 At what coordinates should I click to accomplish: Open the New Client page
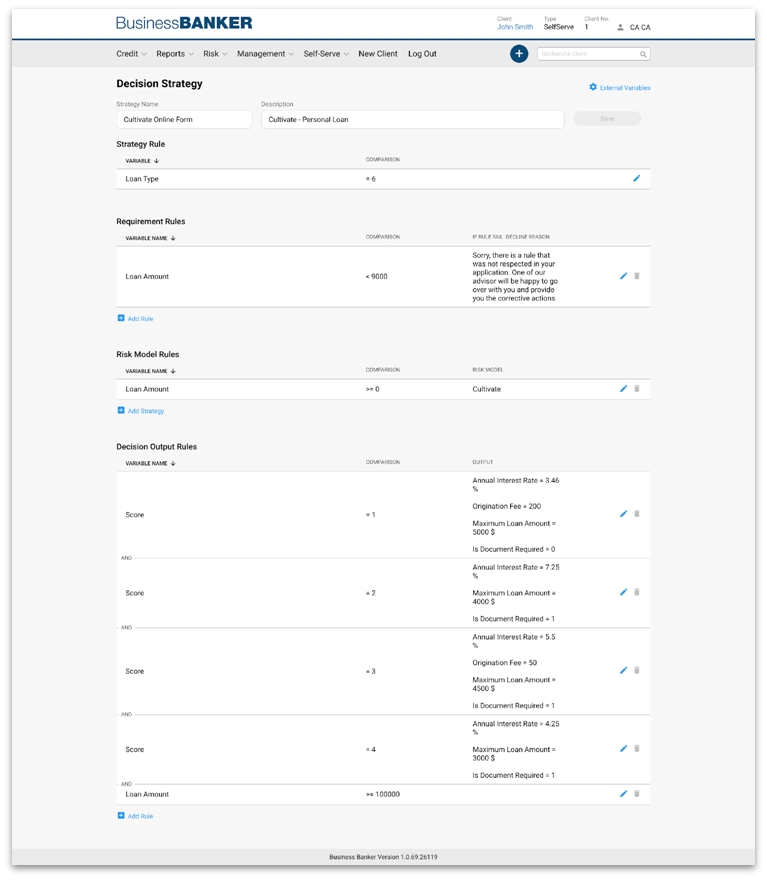click(378, 54)
